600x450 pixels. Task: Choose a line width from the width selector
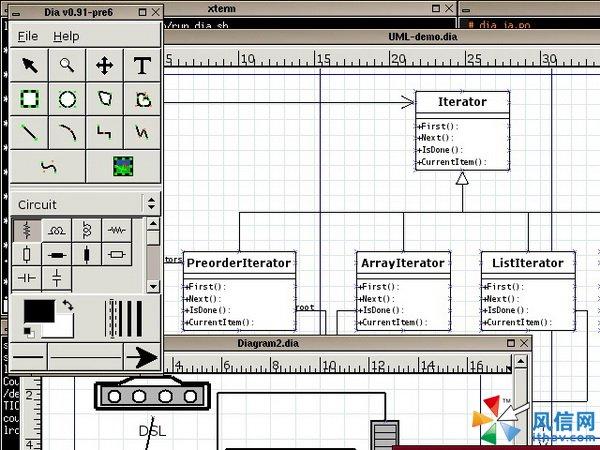(x=124, y=318)
